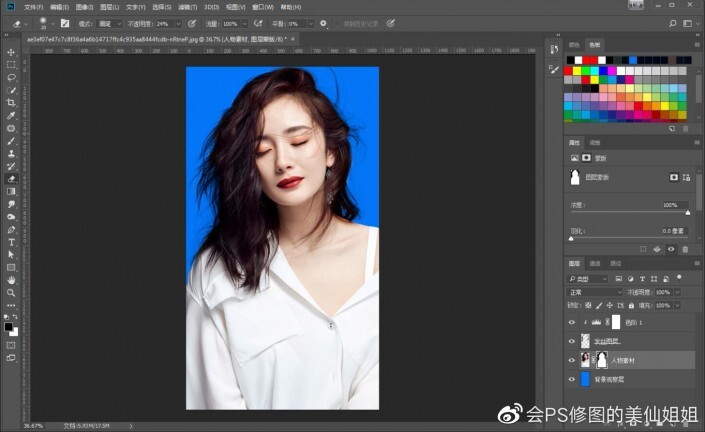Open the 图像 (Image) menu
Image resolution: width=705 pixels, height=432 pixels.
point(84,6)
